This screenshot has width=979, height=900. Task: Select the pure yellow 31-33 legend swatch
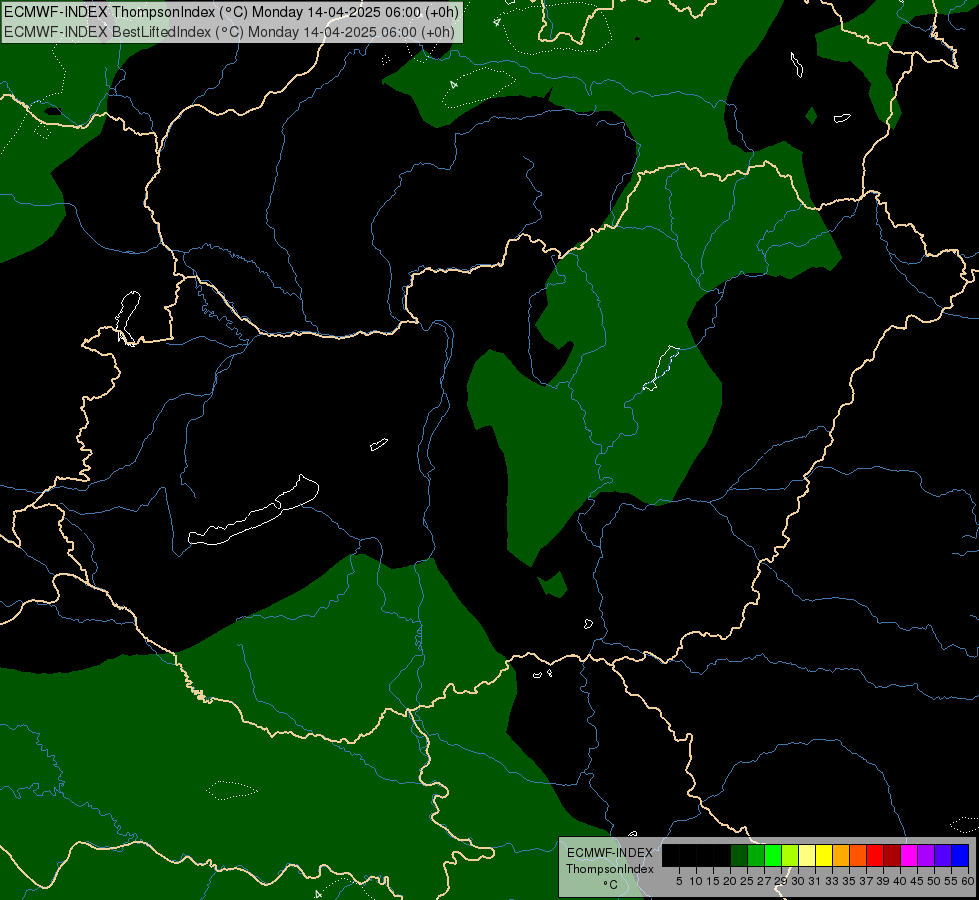click(x=824, y=855)
